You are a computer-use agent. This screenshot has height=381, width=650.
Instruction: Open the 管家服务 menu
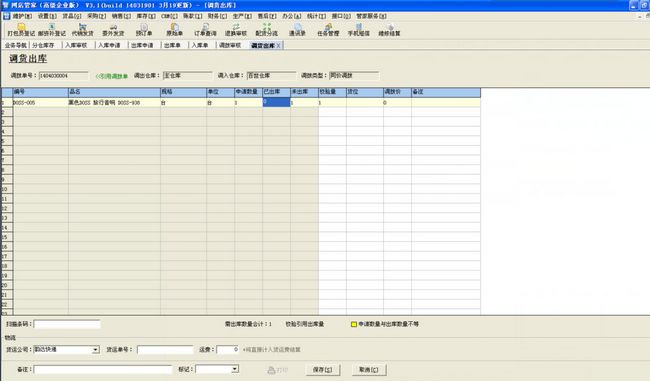pos(371,16)
